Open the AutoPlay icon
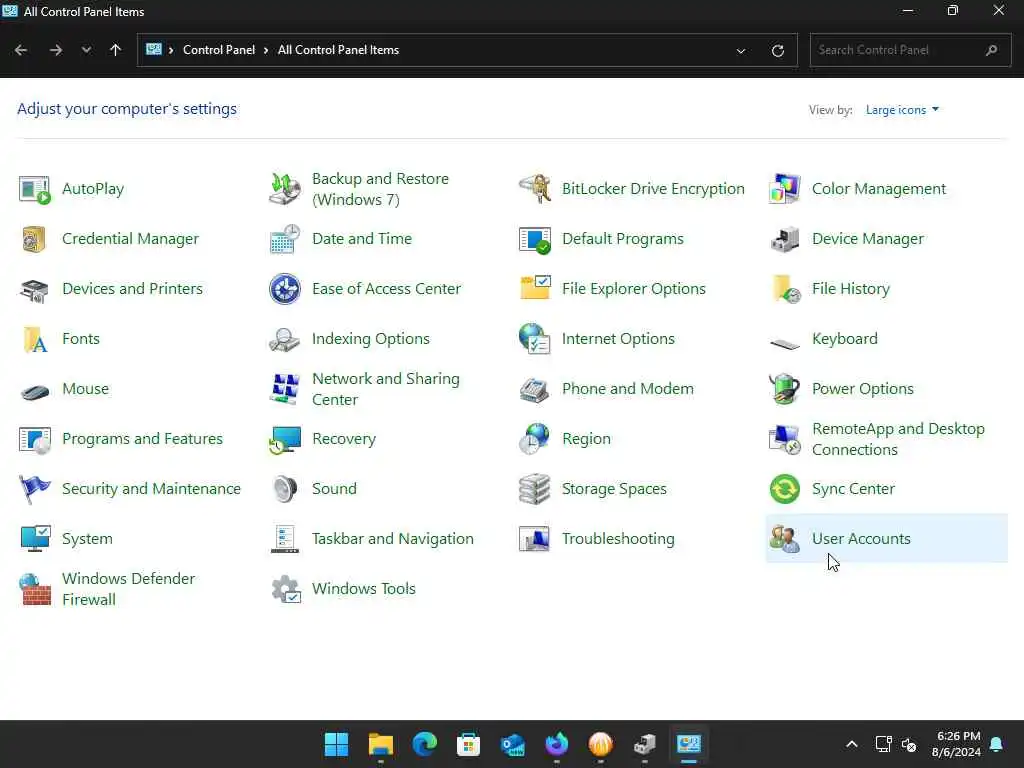 (x=35, y=189)
